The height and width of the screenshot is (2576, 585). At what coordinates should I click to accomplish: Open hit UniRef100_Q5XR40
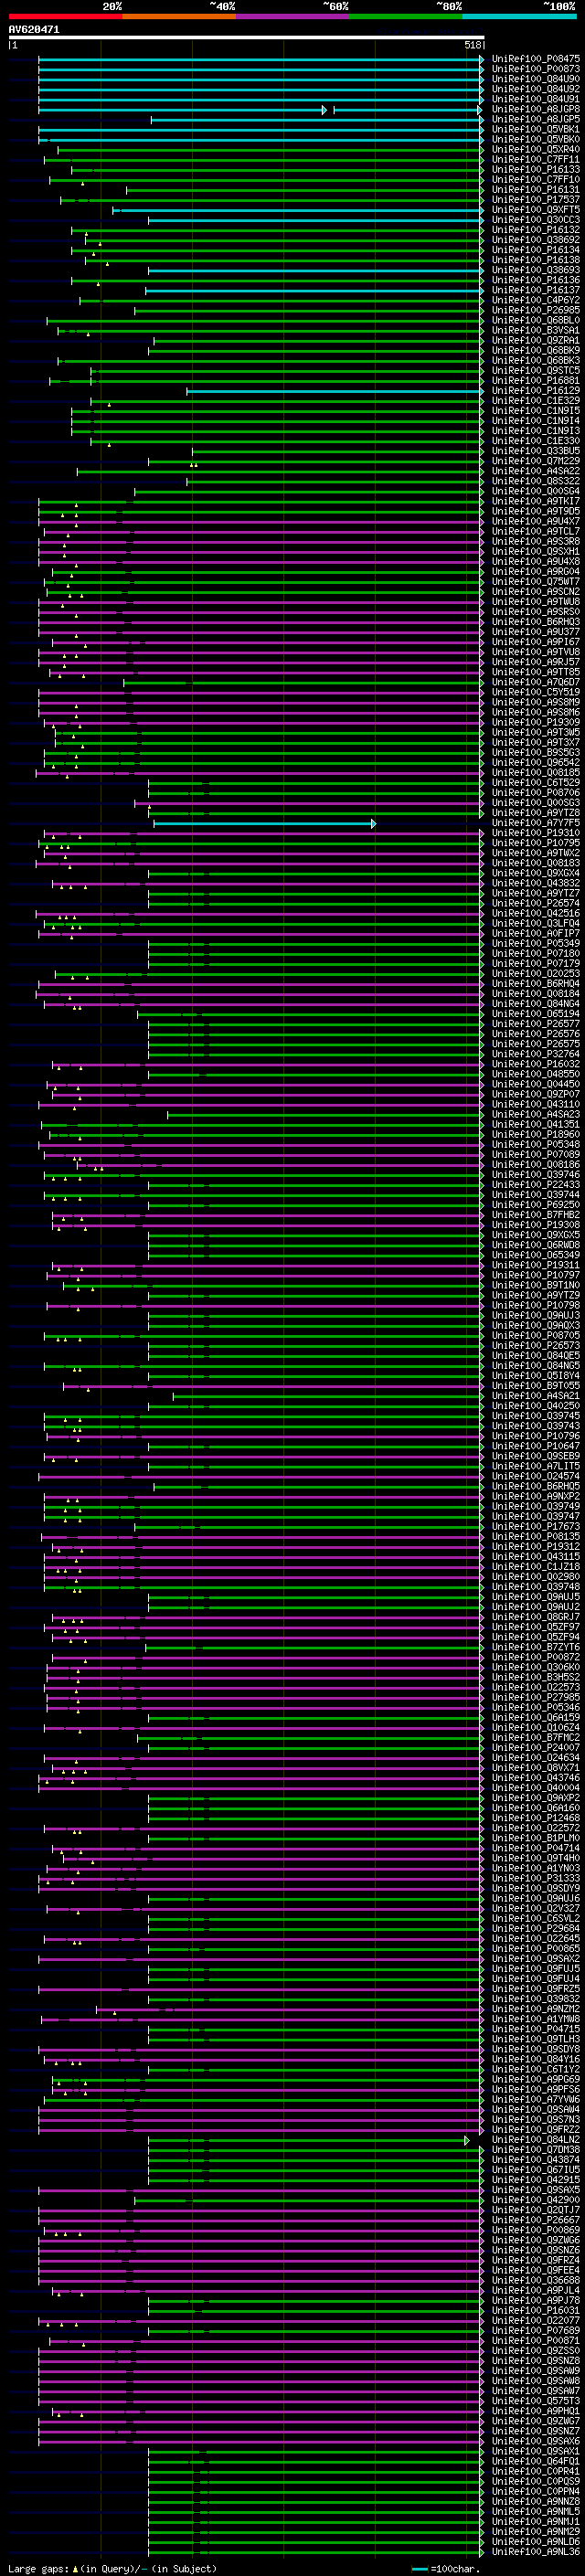click(x=536, y=149)
